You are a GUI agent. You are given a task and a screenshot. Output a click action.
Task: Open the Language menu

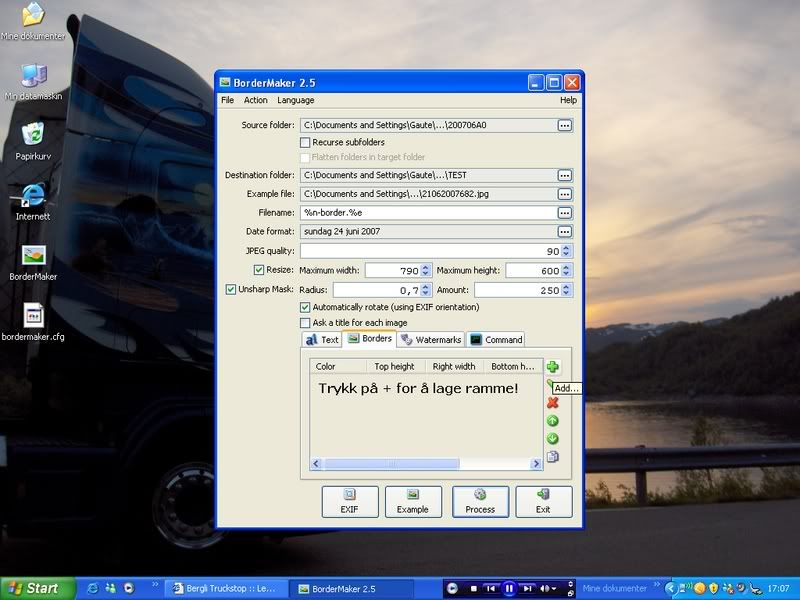(x=296, y=100)
